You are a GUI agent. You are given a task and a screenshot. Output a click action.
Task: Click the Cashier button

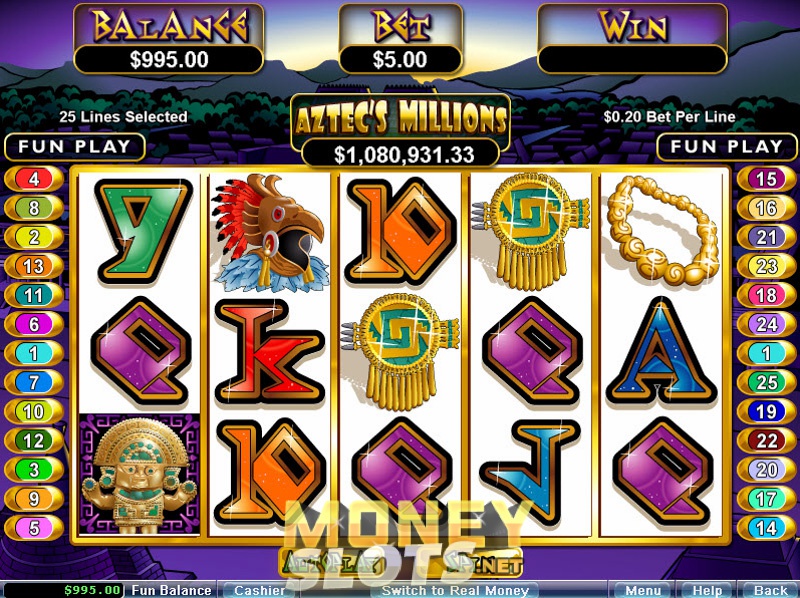click(259, 590)
